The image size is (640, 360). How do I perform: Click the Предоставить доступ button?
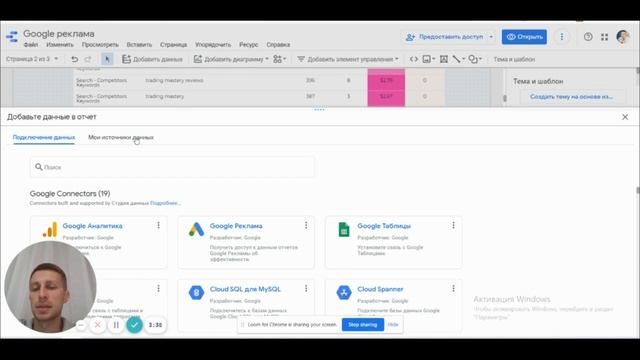click(x=444, y=37)
